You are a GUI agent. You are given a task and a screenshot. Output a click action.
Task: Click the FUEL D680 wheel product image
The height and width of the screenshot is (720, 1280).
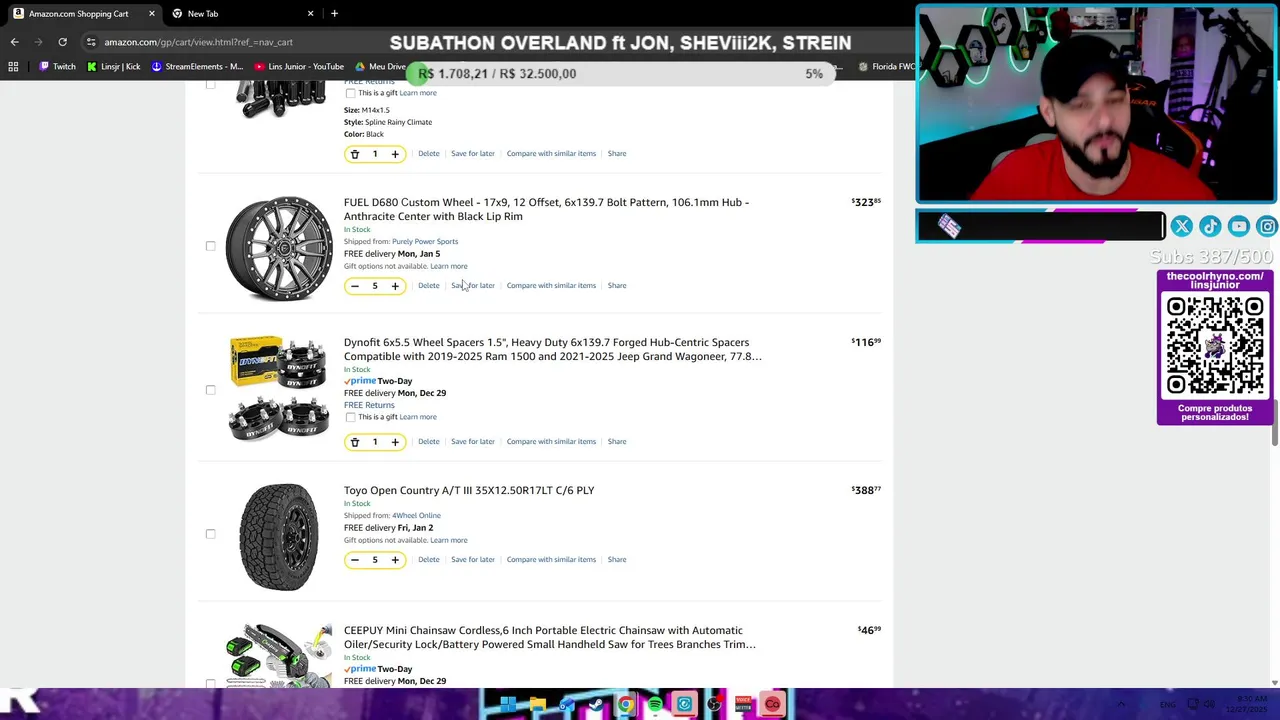(x=279, y=248)
